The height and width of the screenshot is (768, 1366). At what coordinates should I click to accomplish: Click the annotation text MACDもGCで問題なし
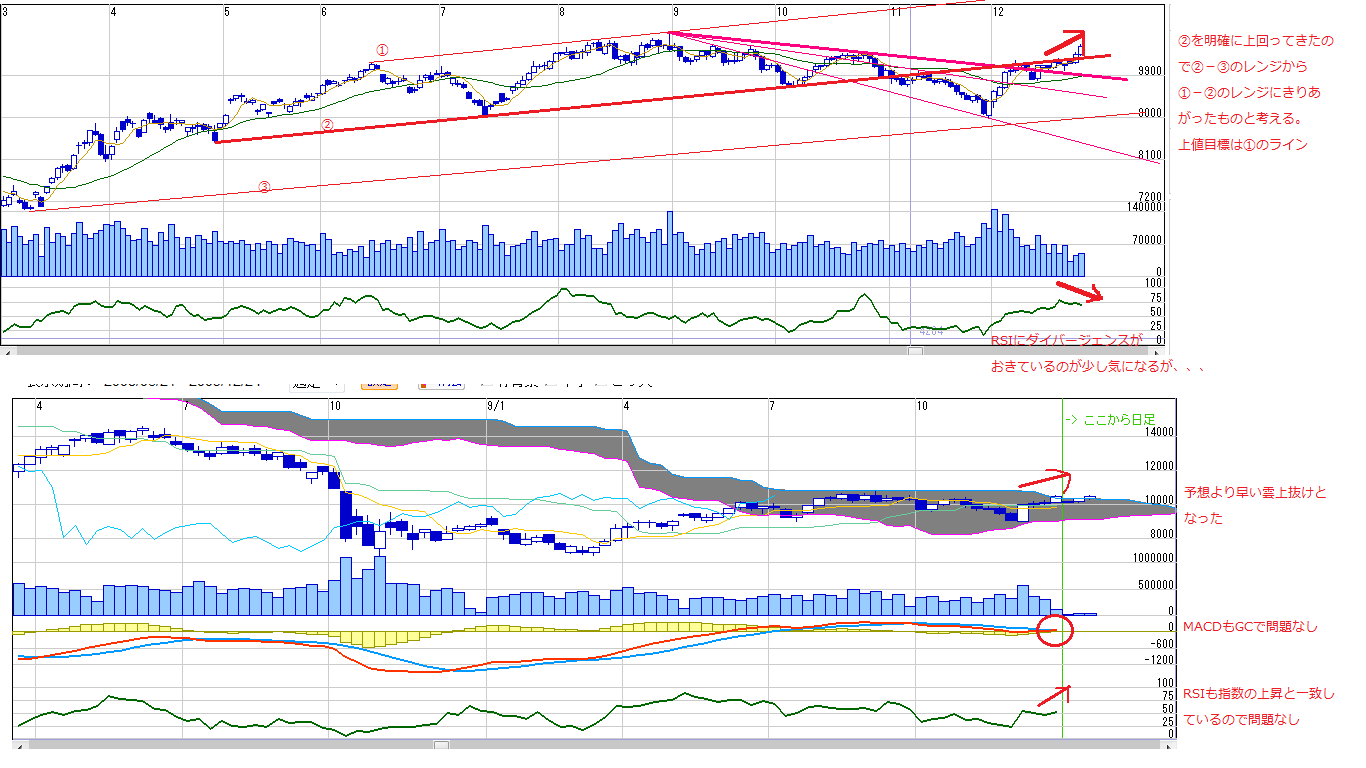pyautogui.click(x=1250, y=627)
